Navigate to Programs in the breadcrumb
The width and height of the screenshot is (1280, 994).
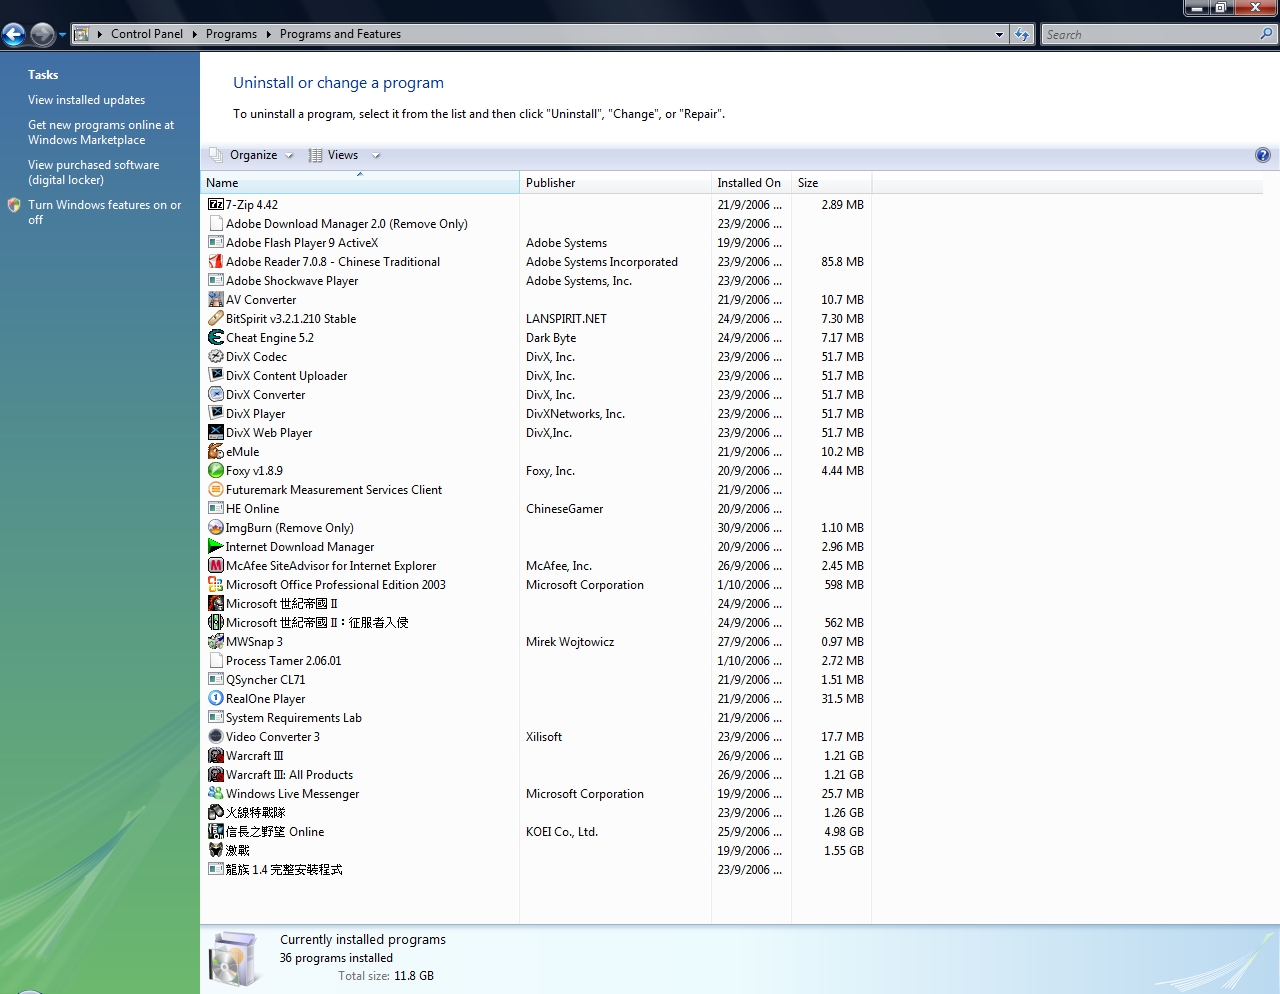pyautogui.click(x=231, y=34)
